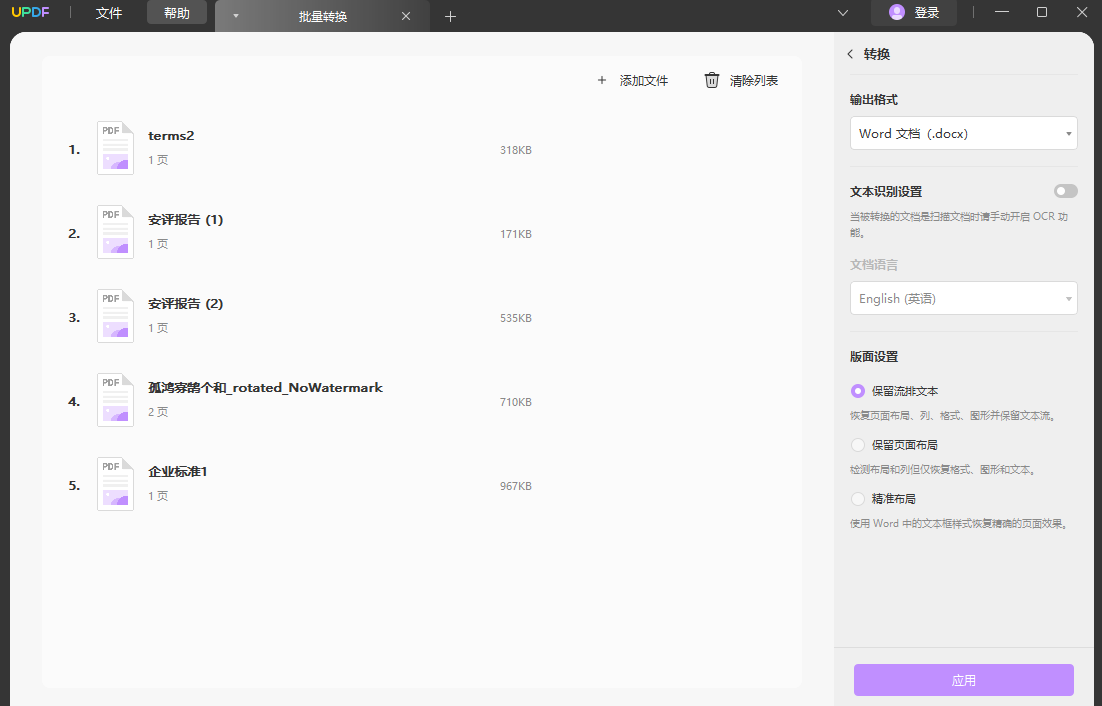Click the 添加文件 plus icon

[601, 80]
